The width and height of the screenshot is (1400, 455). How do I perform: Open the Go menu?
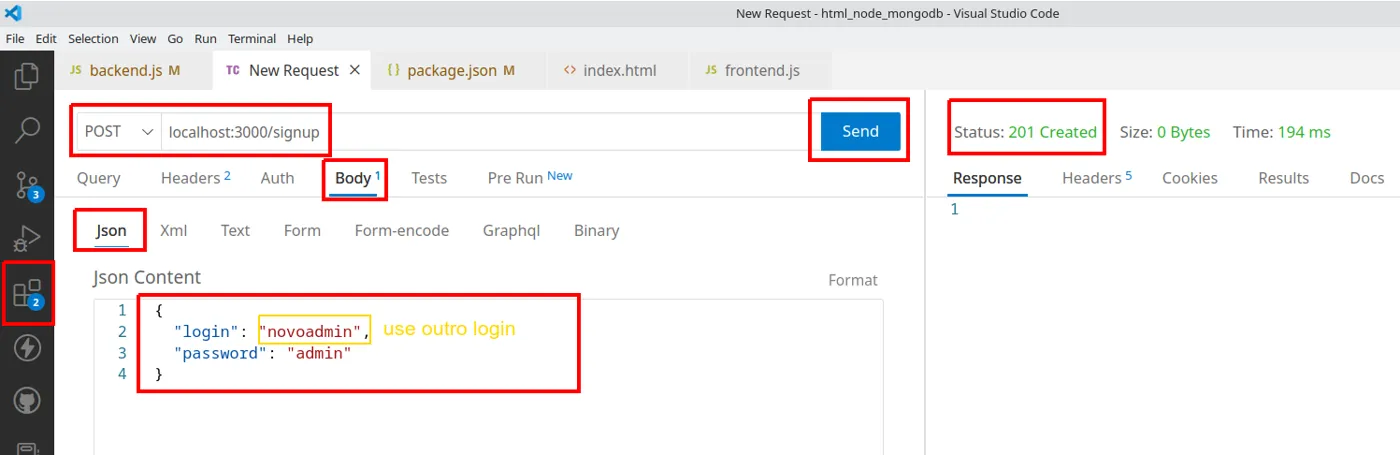pyautogui.click(x=175, y=39)
